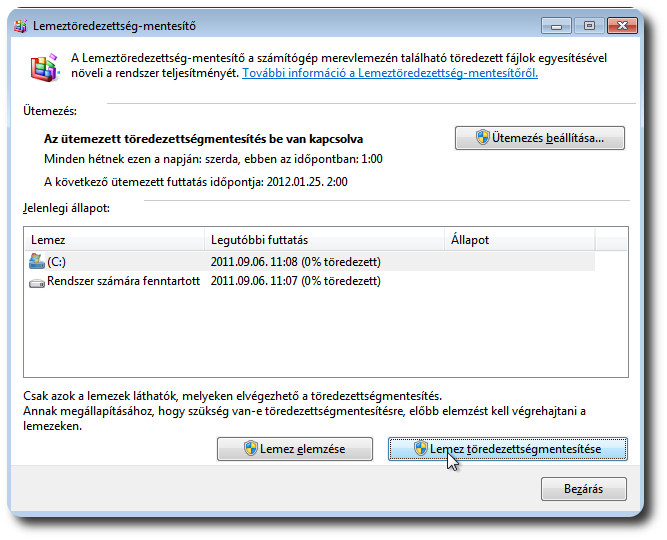Click the text Minden hétnek ezen a napján: szerda
The height and width of the screenshot is (540, 667).
tap(141, 159)
